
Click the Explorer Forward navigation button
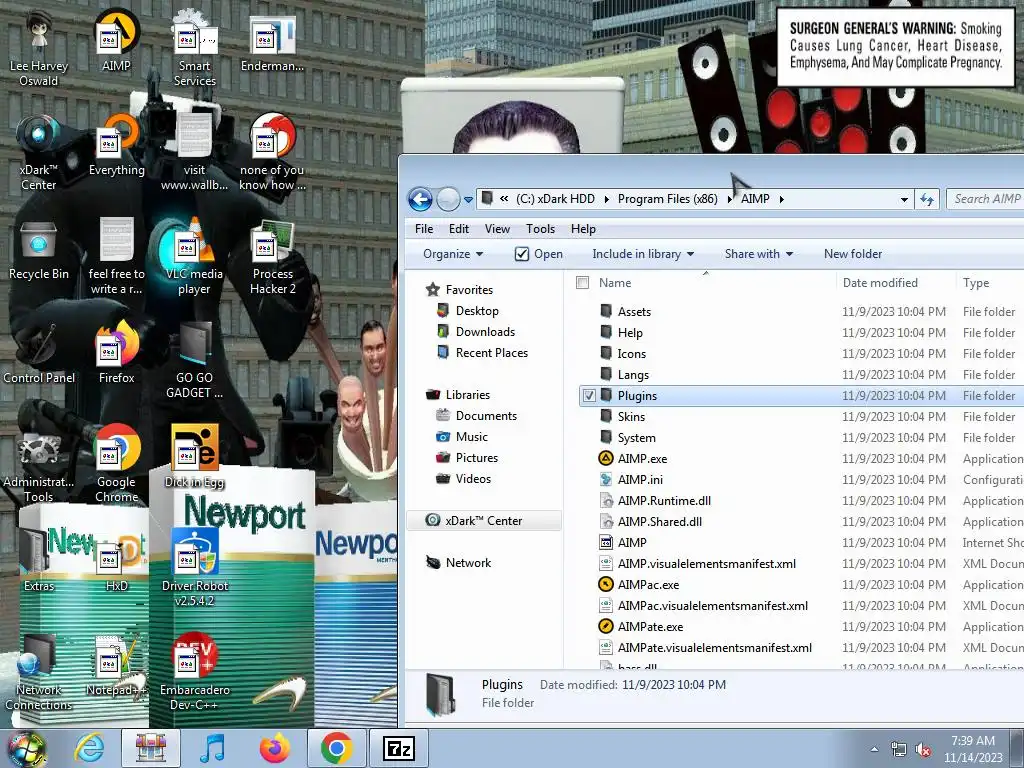(x=448, y=199)
